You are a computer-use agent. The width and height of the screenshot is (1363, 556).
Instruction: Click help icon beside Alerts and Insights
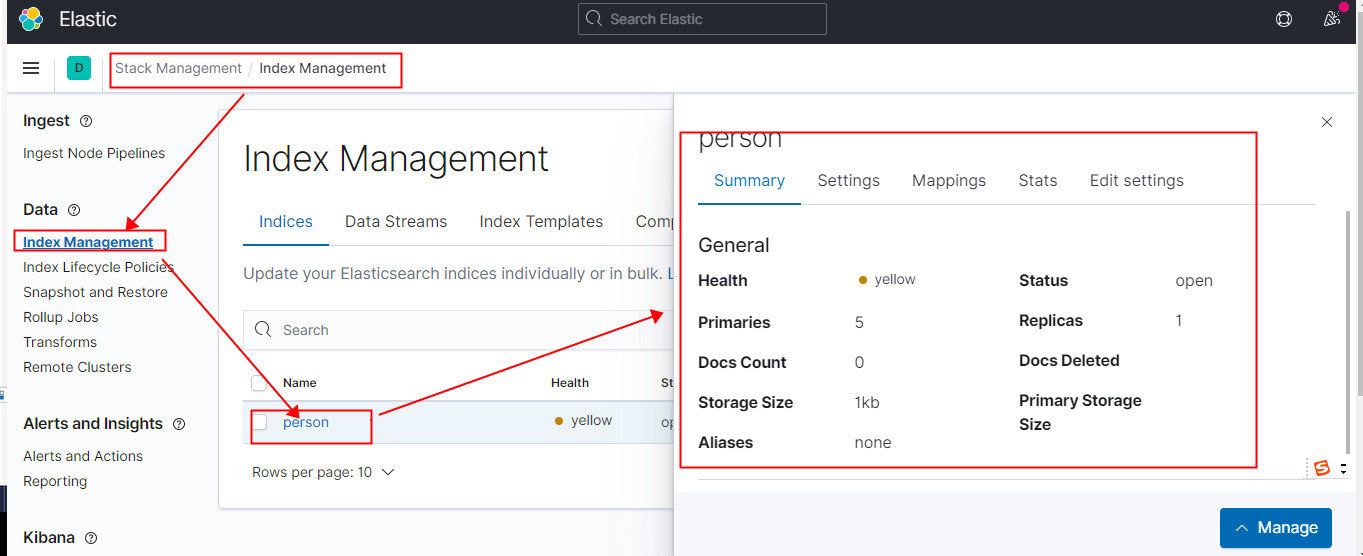179,424
